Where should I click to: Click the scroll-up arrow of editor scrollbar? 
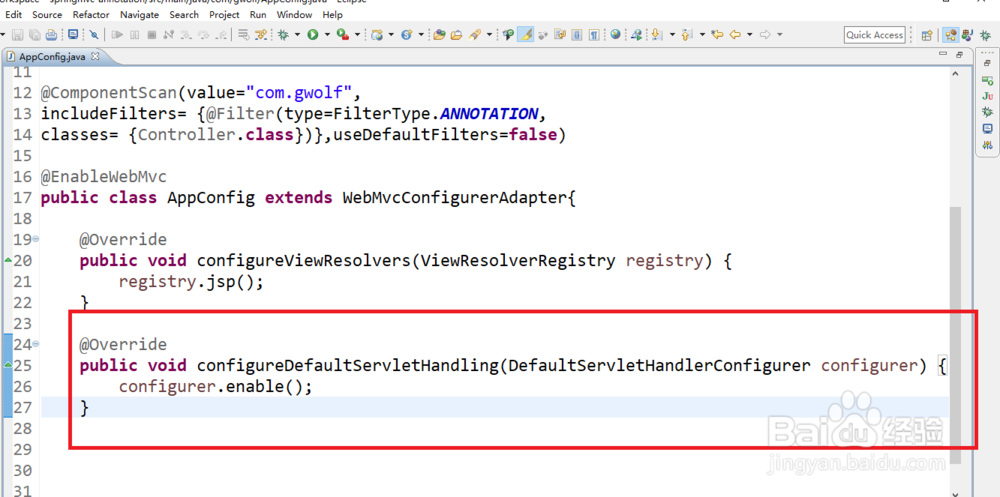coord(955,75)
